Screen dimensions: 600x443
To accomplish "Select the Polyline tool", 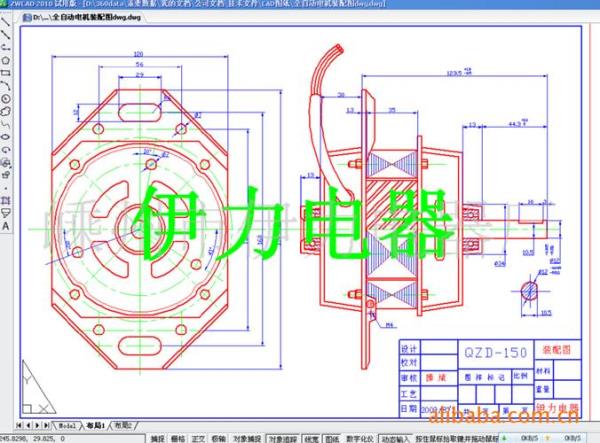I will (x=5, y=47).
